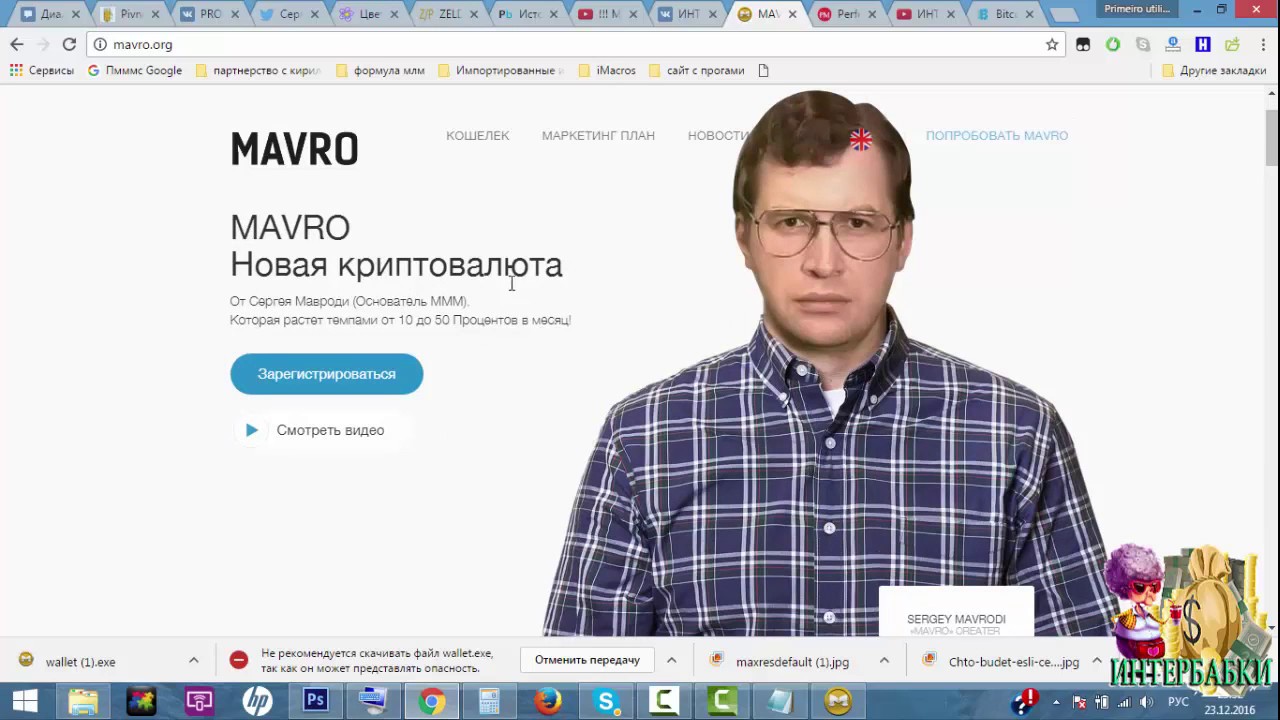Switch language with the UK flag icon
This screenshot has width=1280, height=720.
861,139
